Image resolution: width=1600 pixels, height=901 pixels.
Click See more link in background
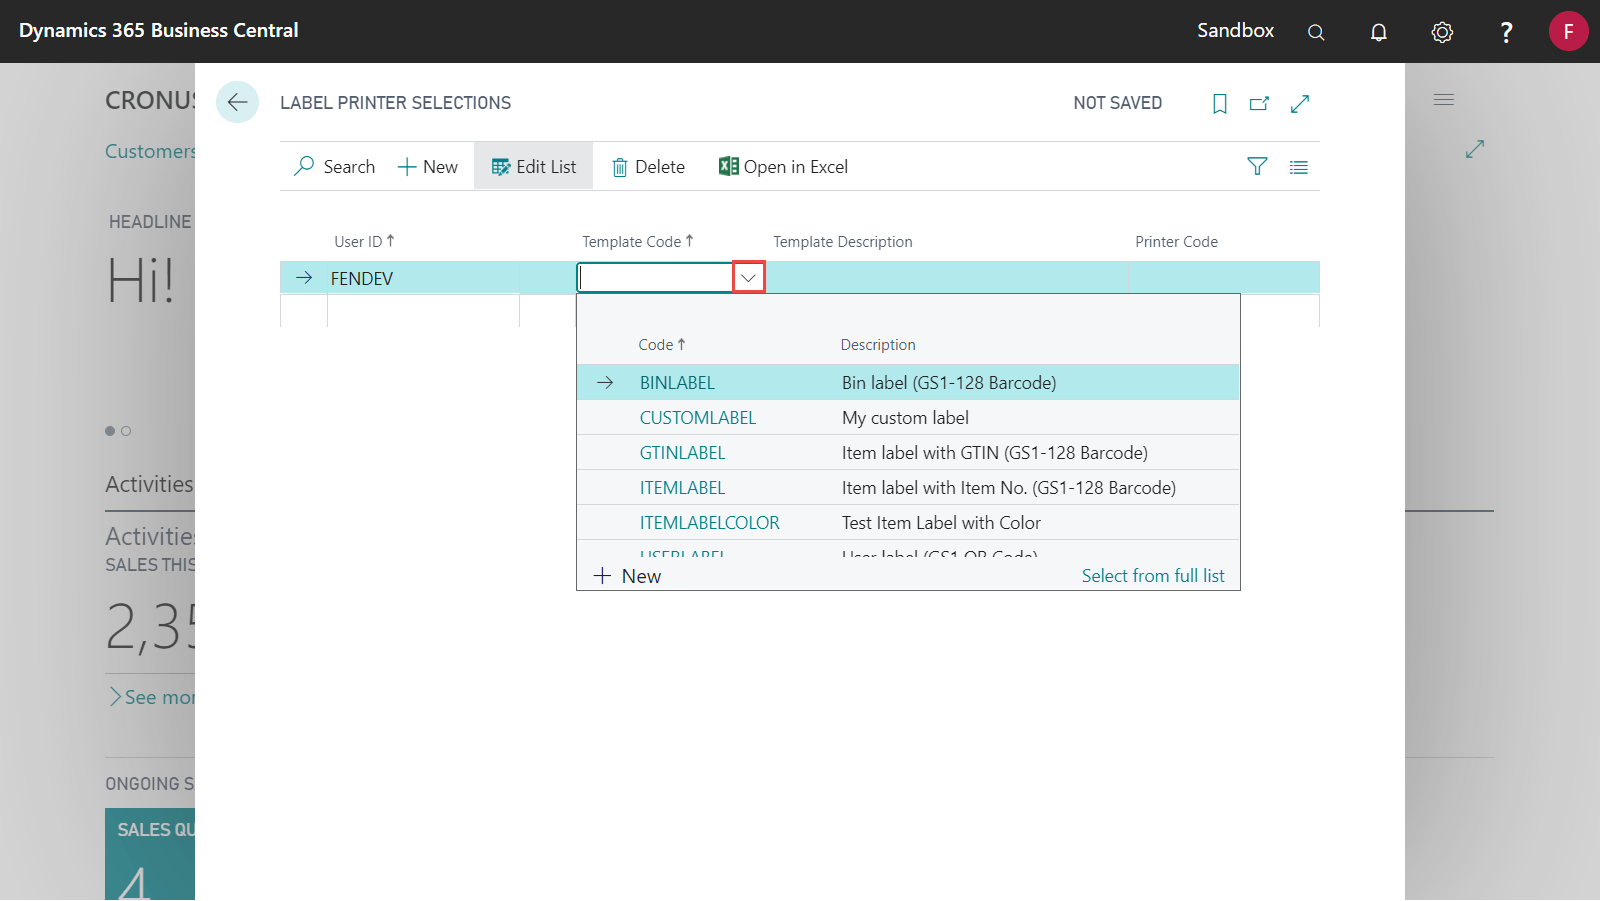pyautogui.click(x=153, y=697)
